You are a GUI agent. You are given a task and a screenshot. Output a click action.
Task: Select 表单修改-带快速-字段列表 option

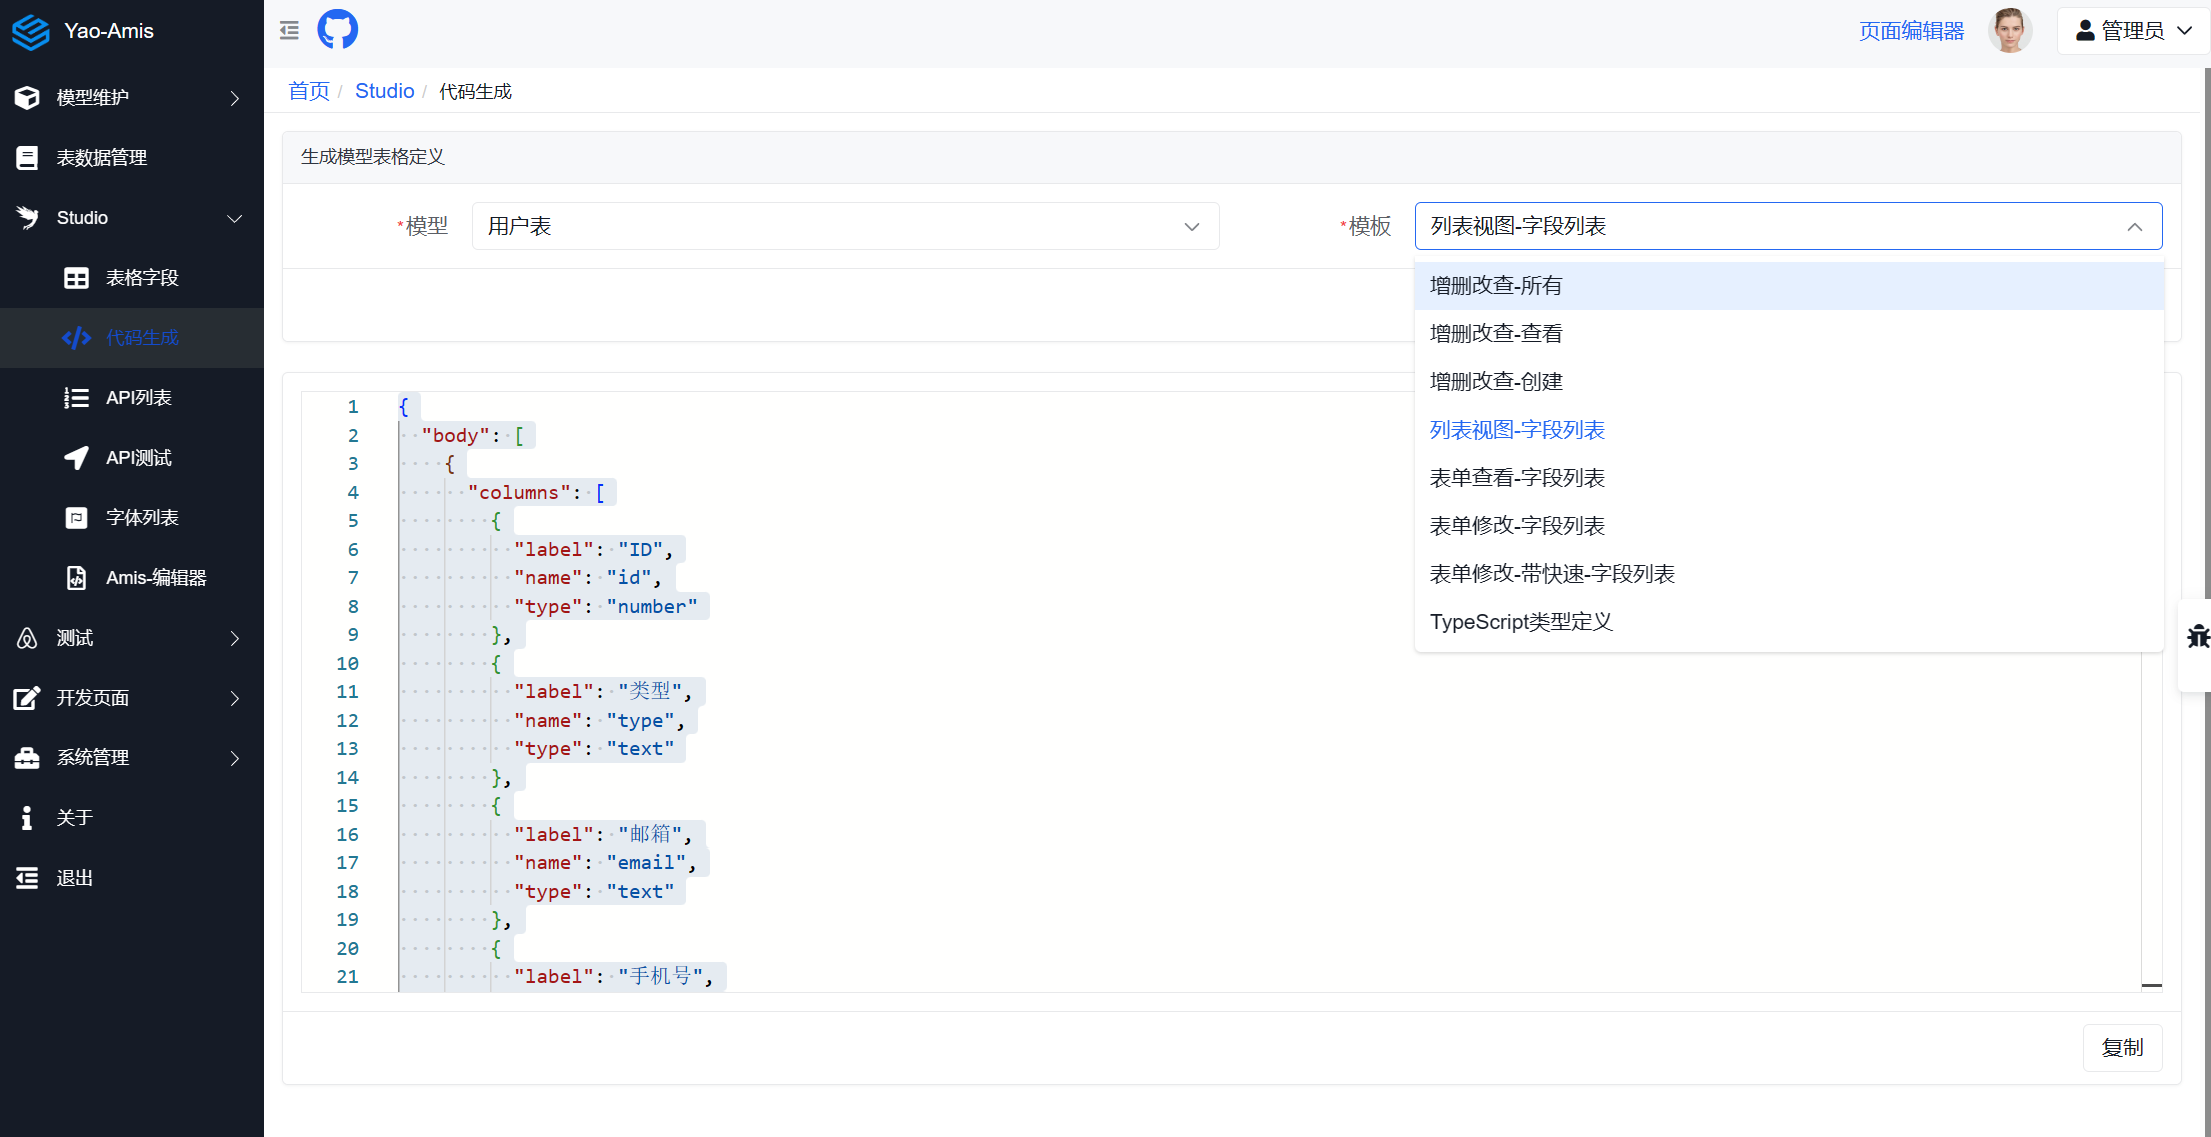pyautogui.click(x=1552, y=574)
